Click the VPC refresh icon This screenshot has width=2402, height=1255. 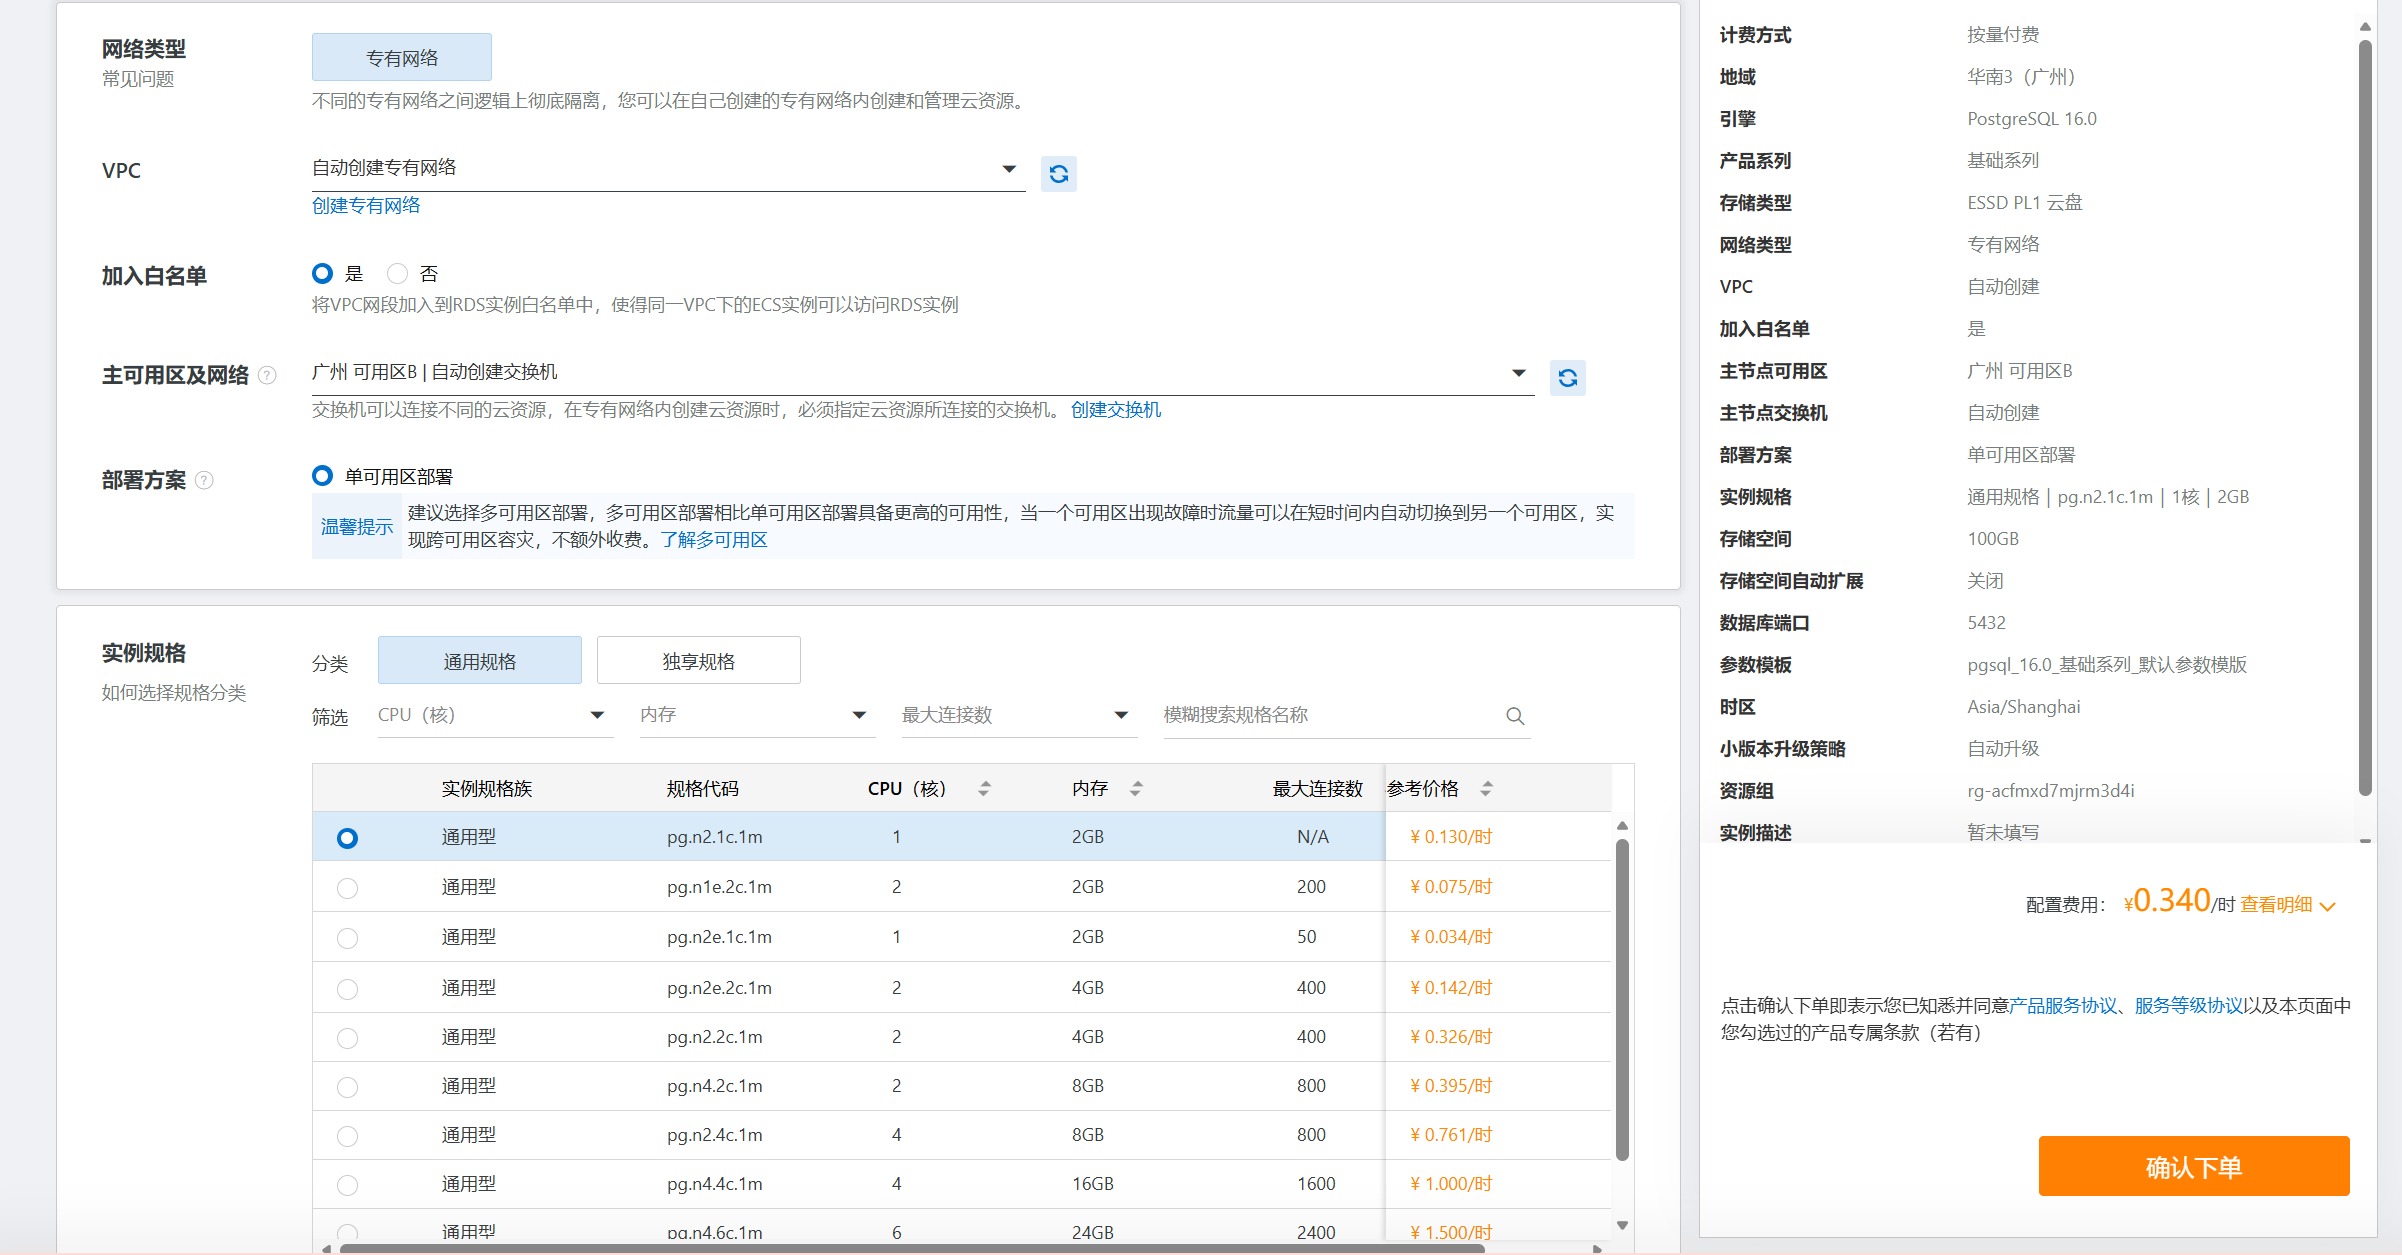(1058, 174)
